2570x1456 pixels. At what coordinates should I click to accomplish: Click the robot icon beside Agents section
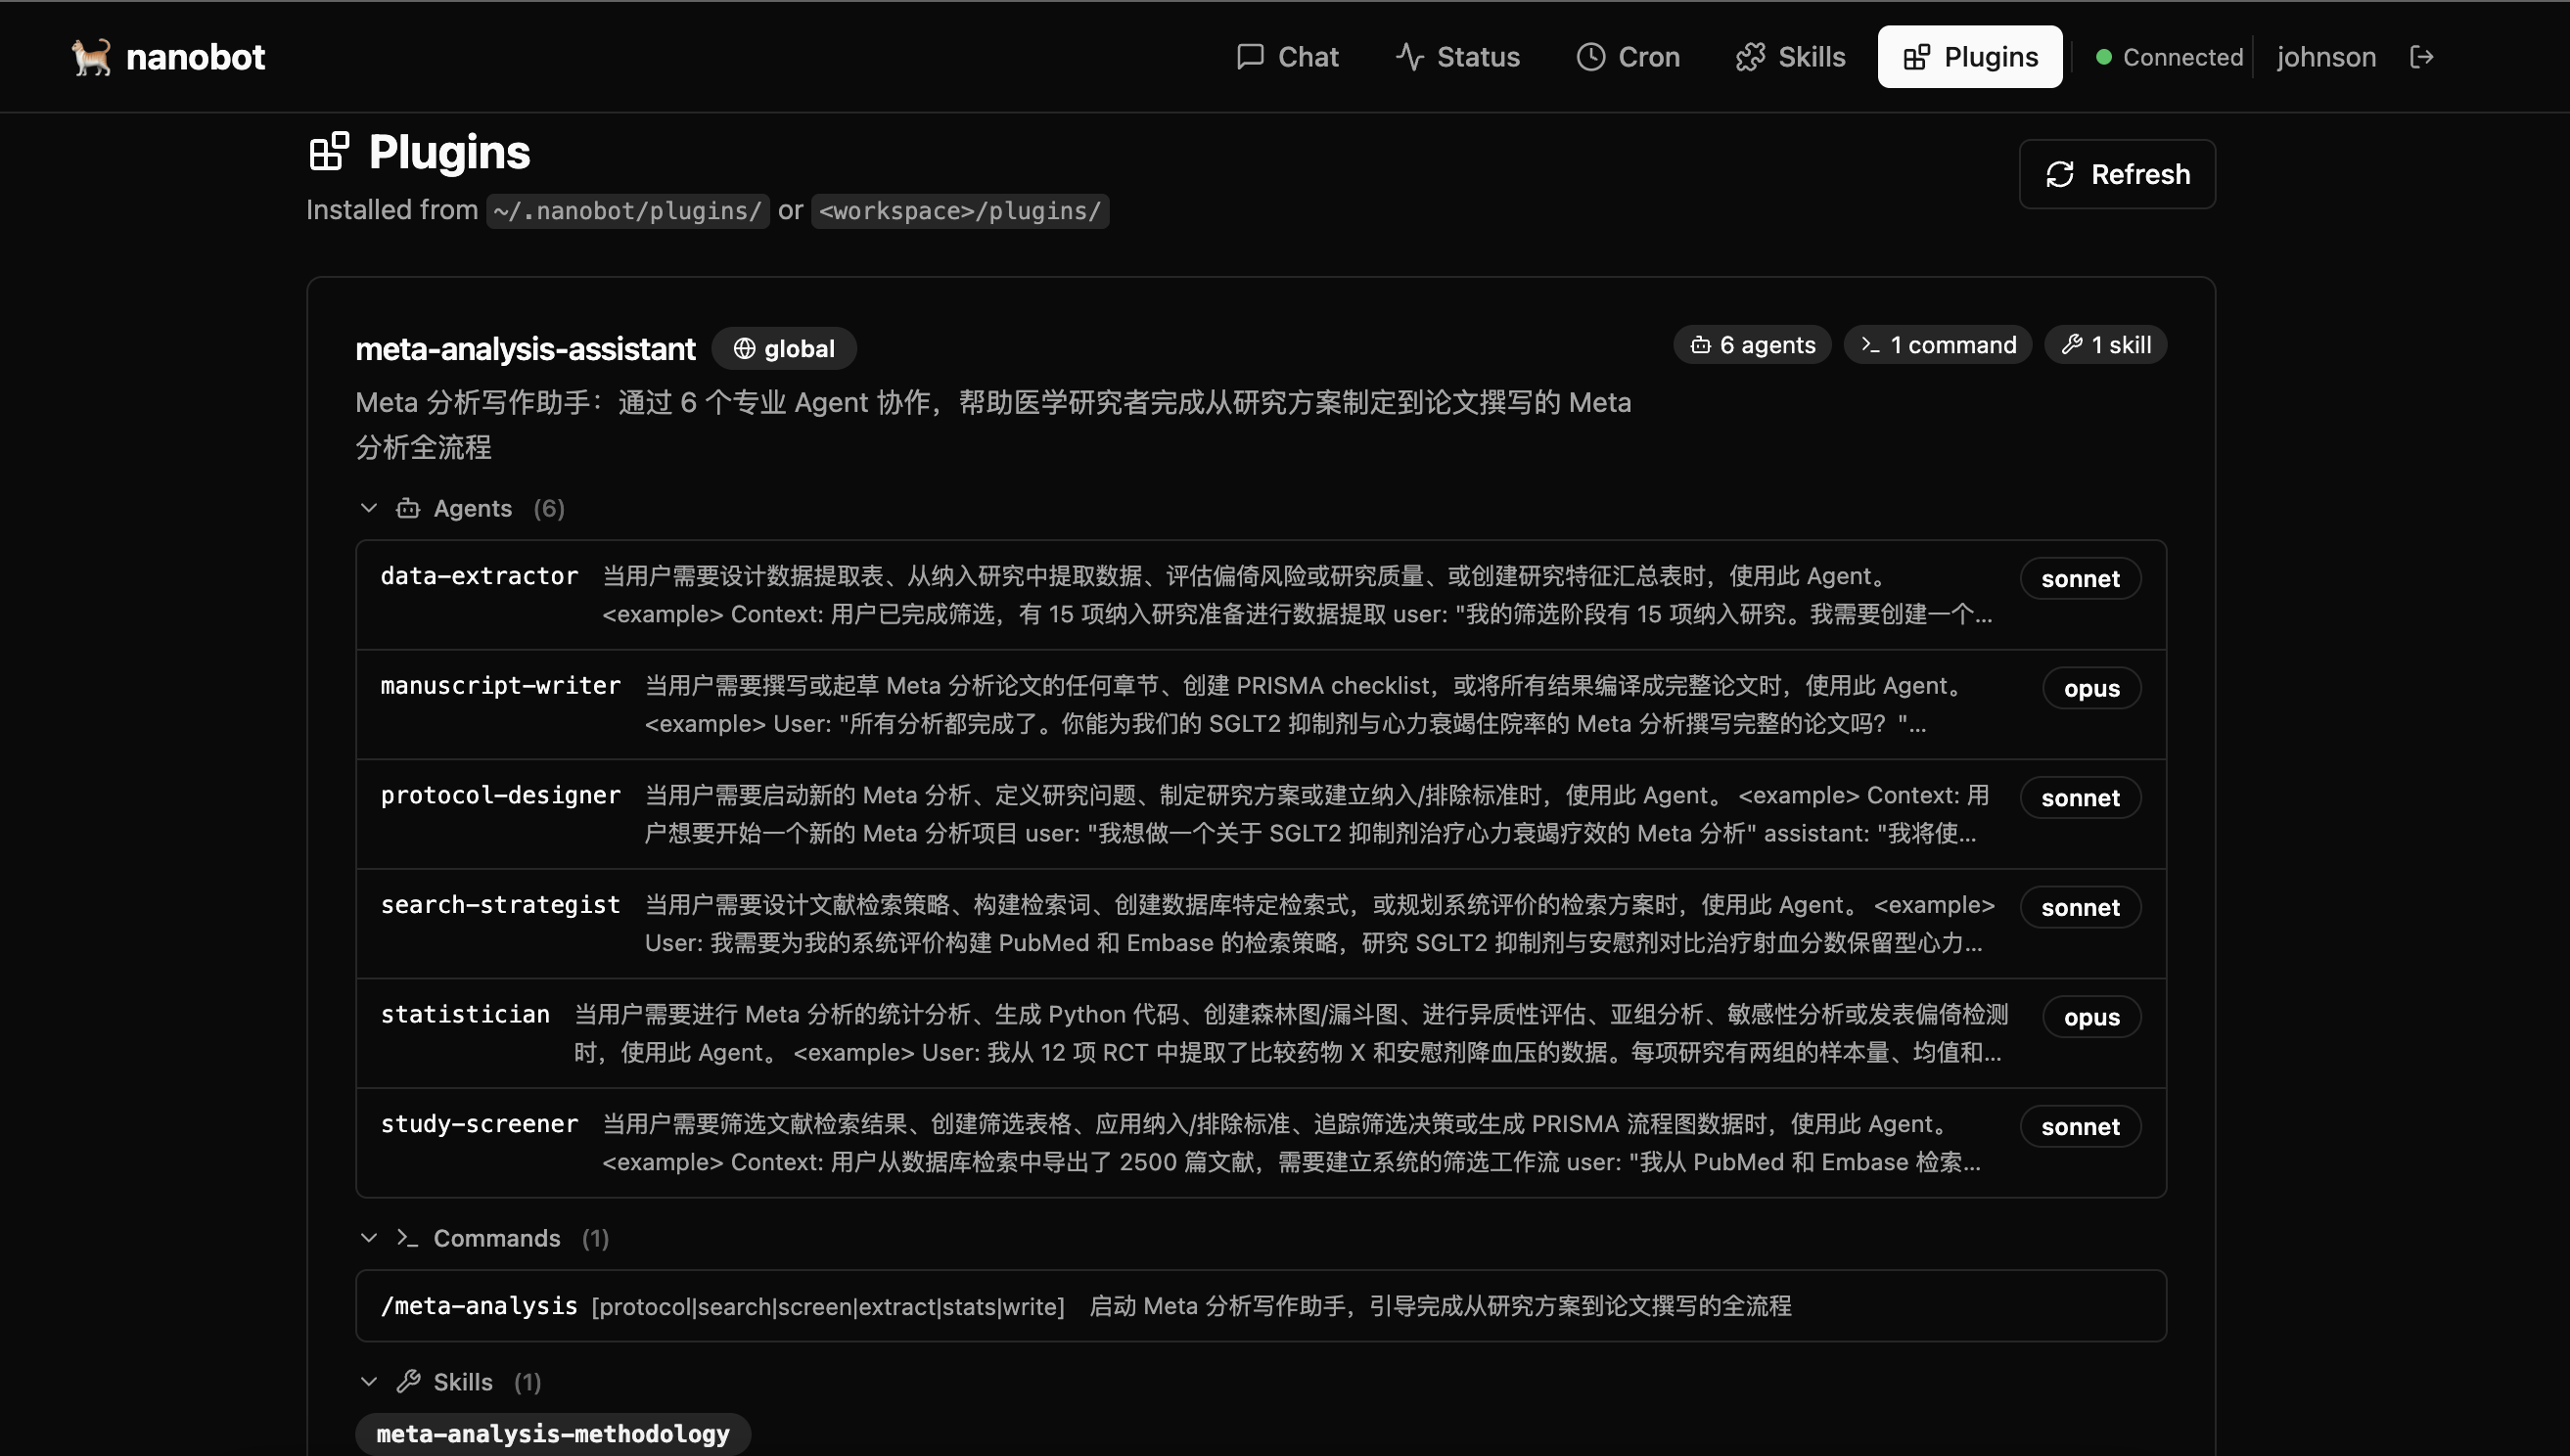408,508
